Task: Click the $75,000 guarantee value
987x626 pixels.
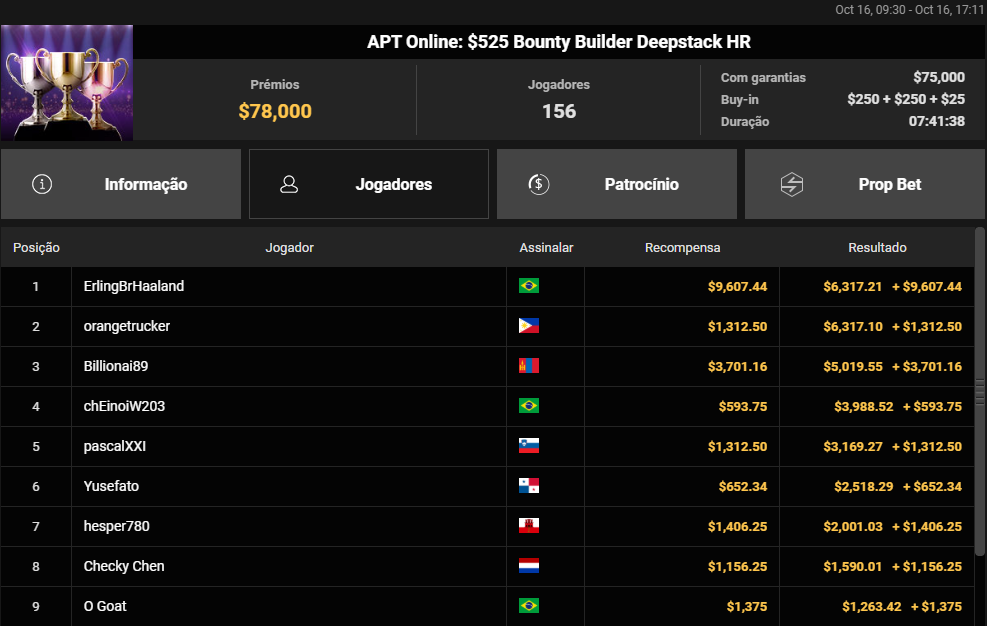Action: (x=939, y=77)
